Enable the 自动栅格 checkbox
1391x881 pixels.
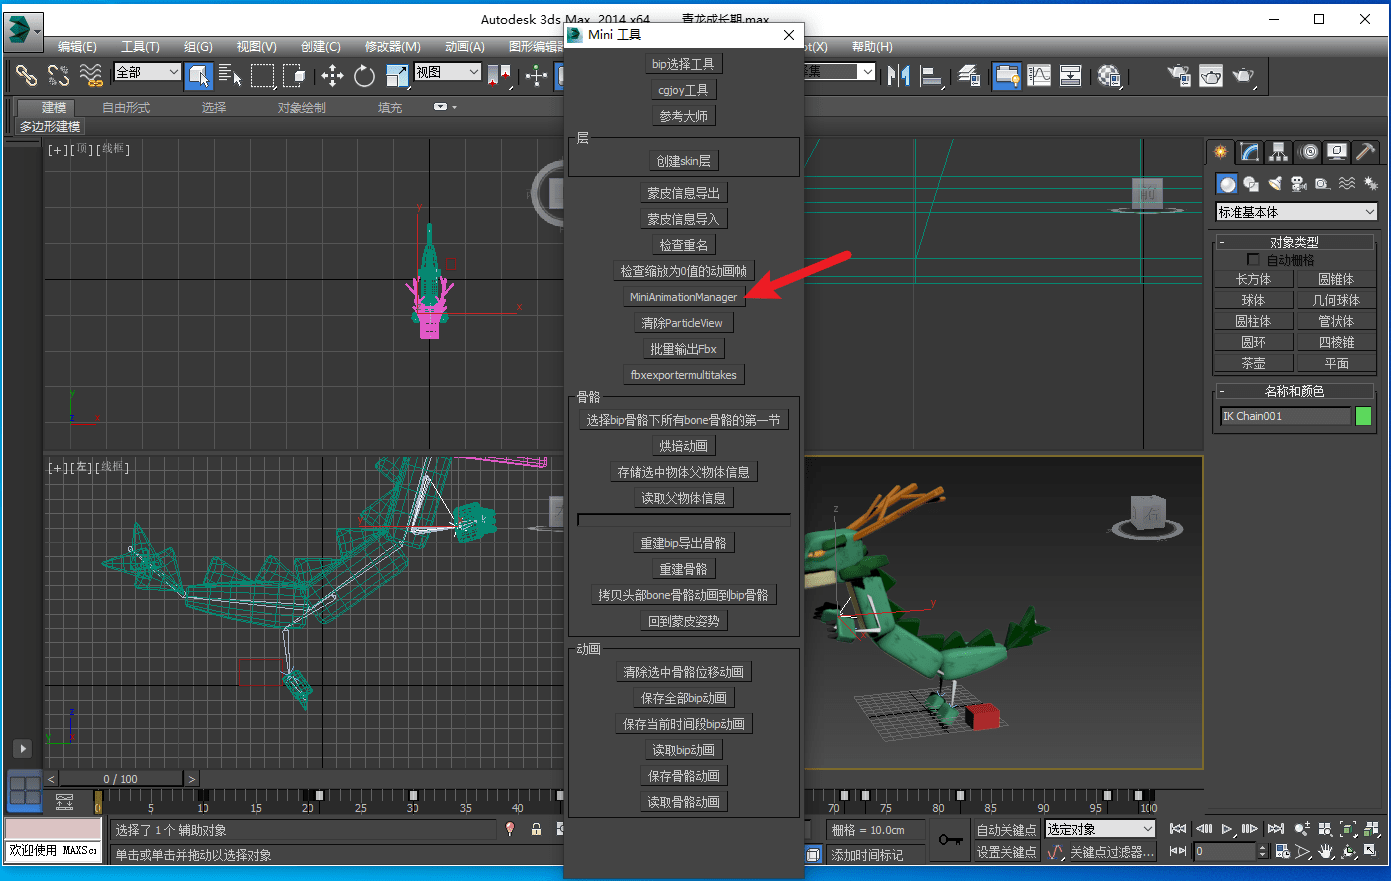(1253, 260)
